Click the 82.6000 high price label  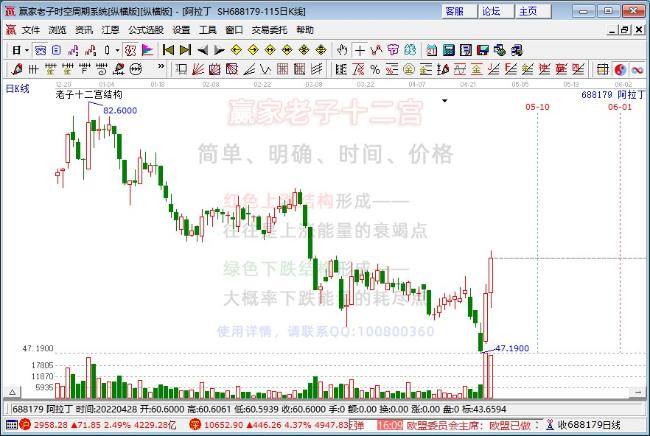120,110
